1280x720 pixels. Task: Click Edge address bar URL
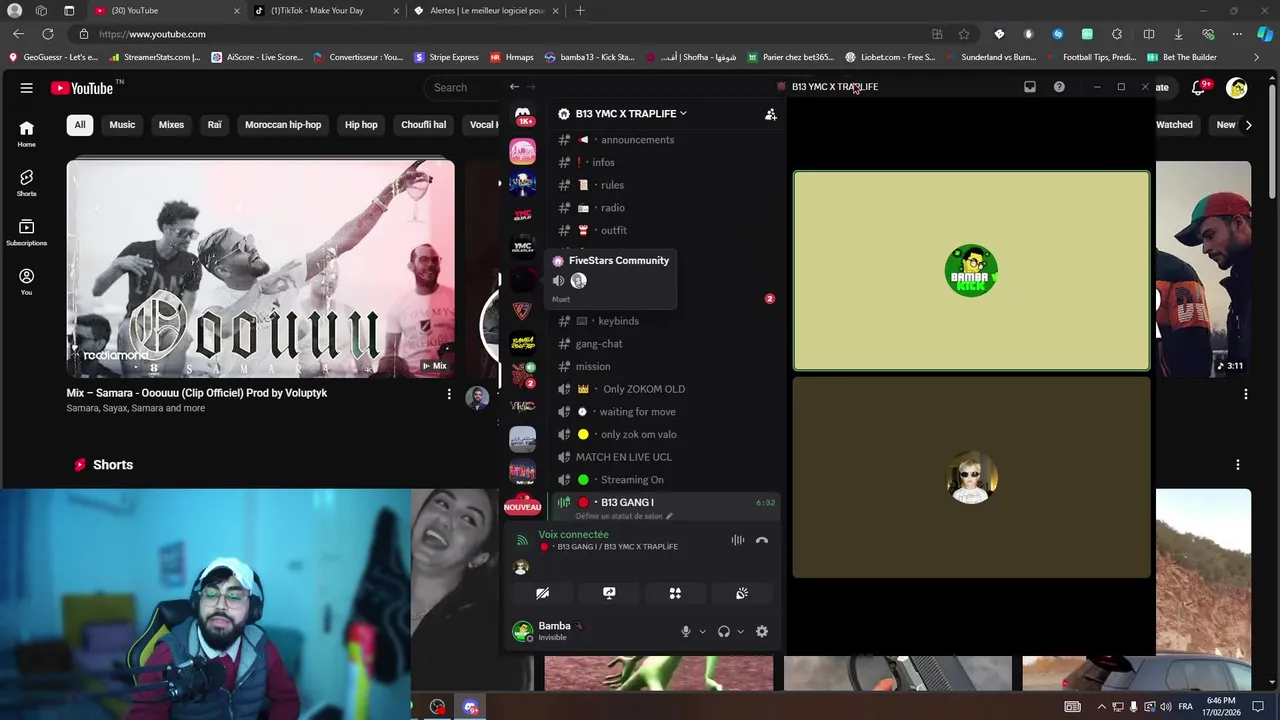[152, 34]
